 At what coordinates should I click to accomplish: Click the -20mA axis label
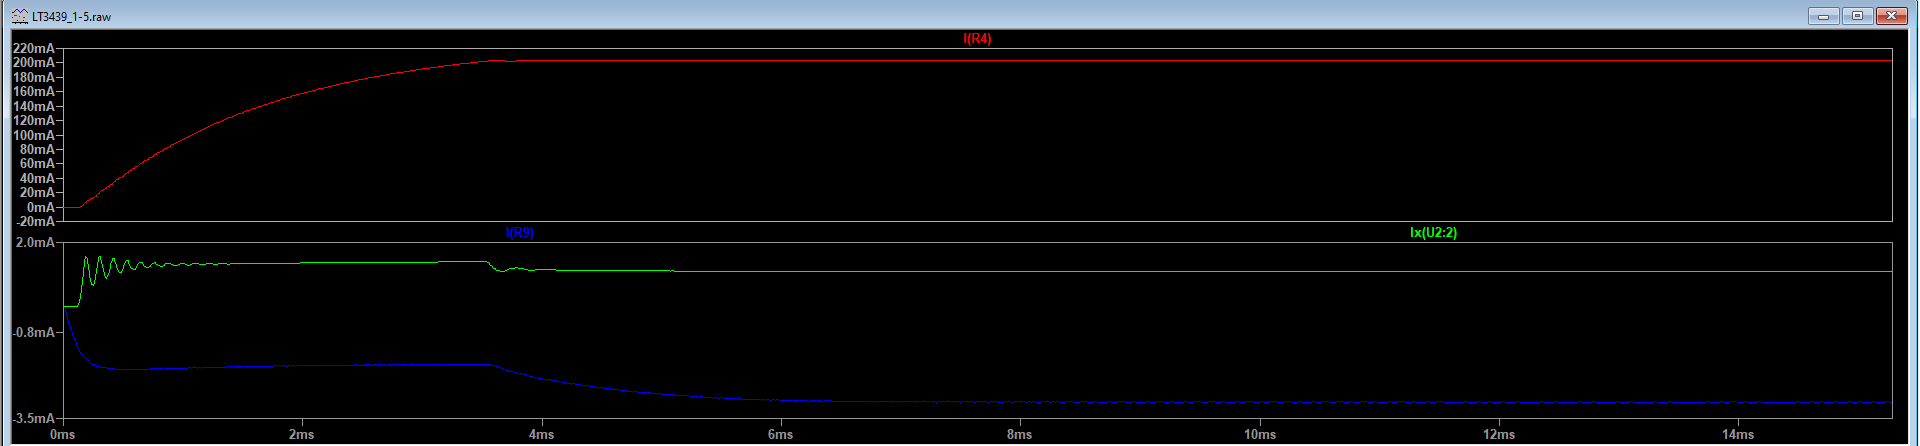(36, 221)
